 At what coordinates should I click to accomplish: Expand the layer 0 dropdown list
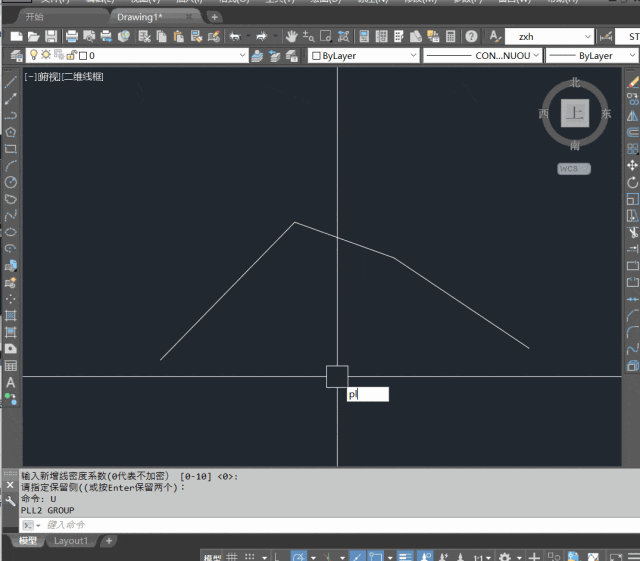242,55
